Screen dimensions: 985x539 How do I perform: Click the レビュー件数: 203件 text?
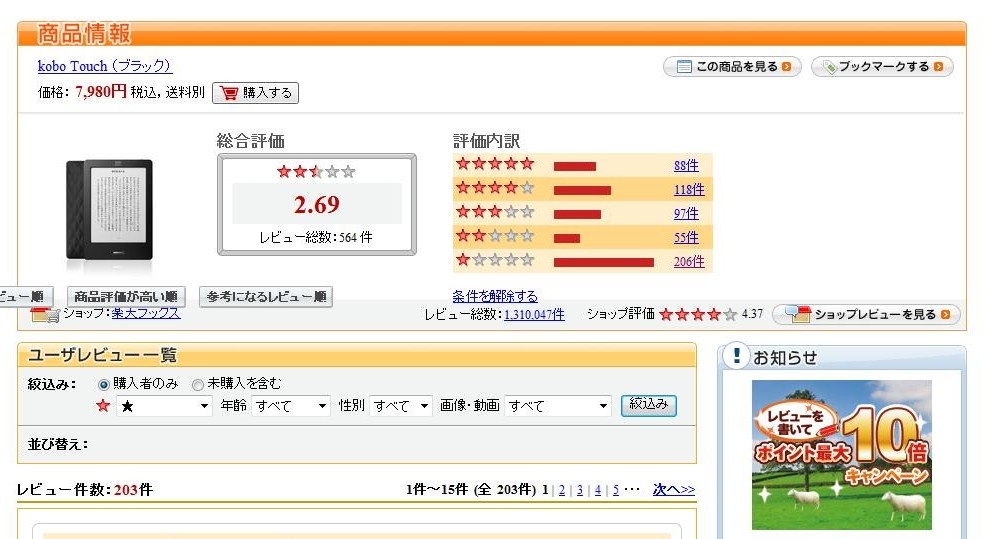click(x=85, y=490)
